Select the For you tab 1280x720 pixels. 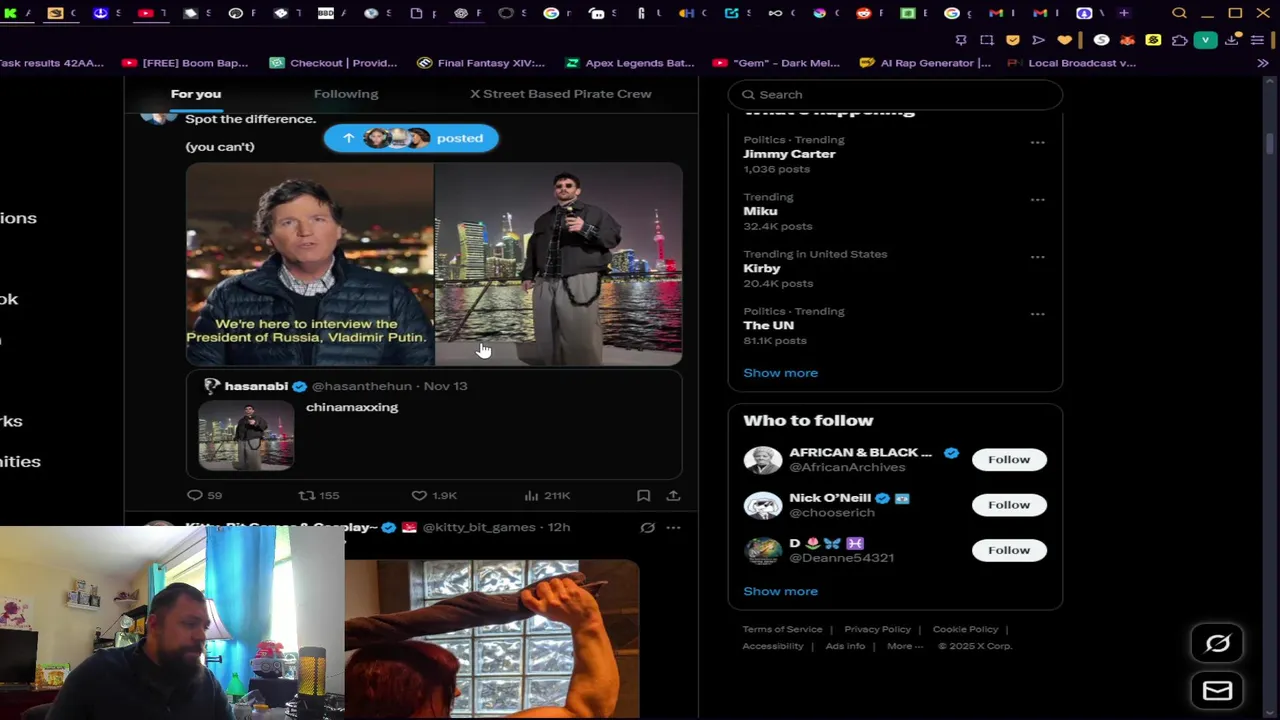click(x=196, y=94)
